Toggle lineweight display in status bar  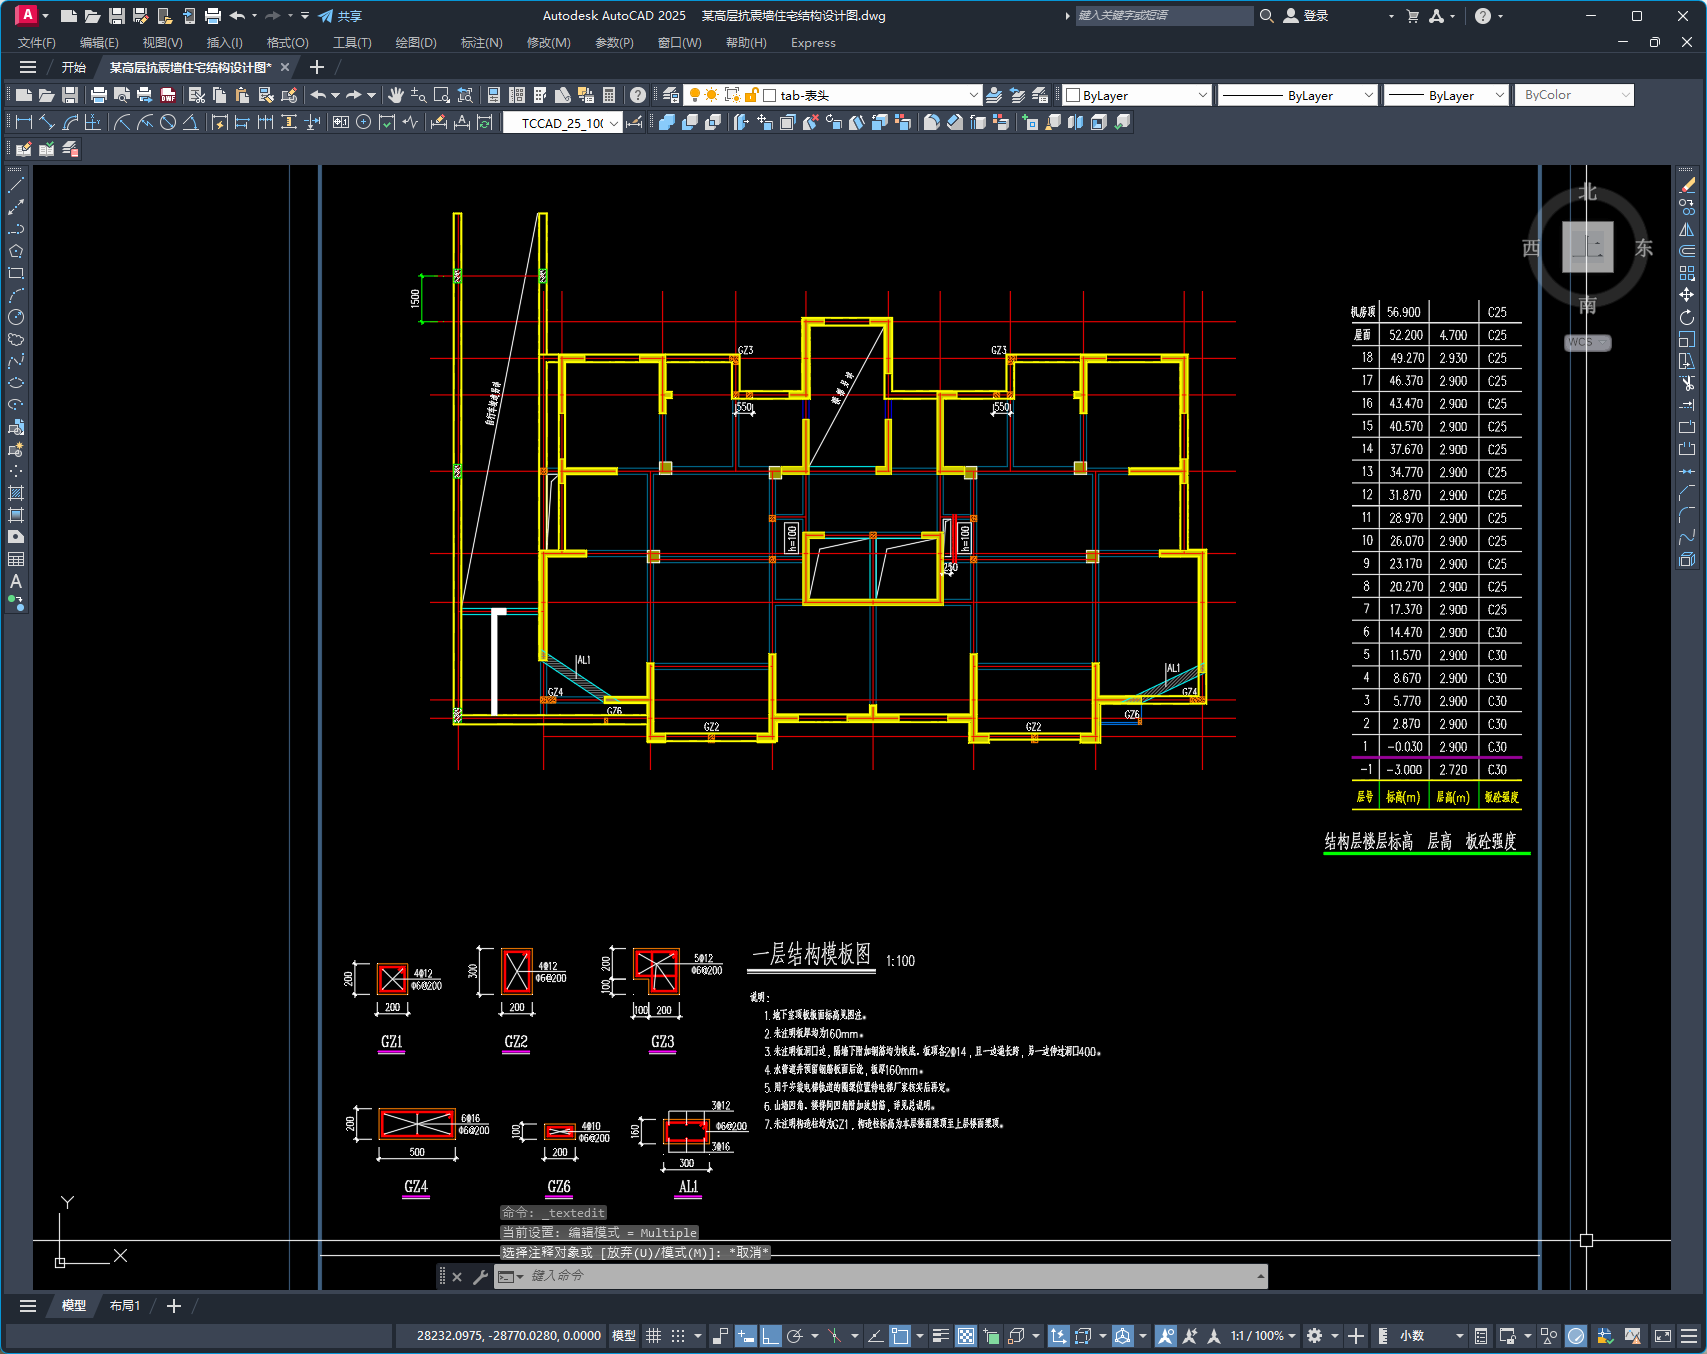(940, 1336)
